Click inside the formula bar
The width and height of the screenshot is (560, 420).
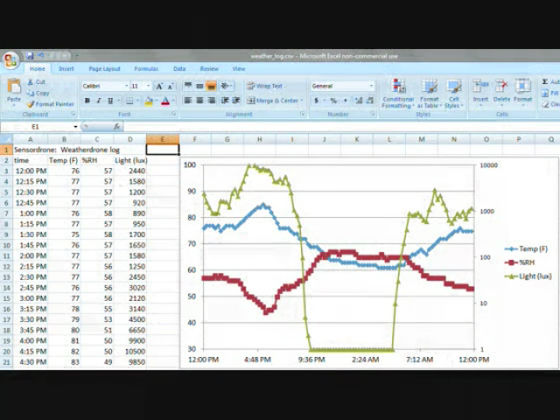(341, 126)
